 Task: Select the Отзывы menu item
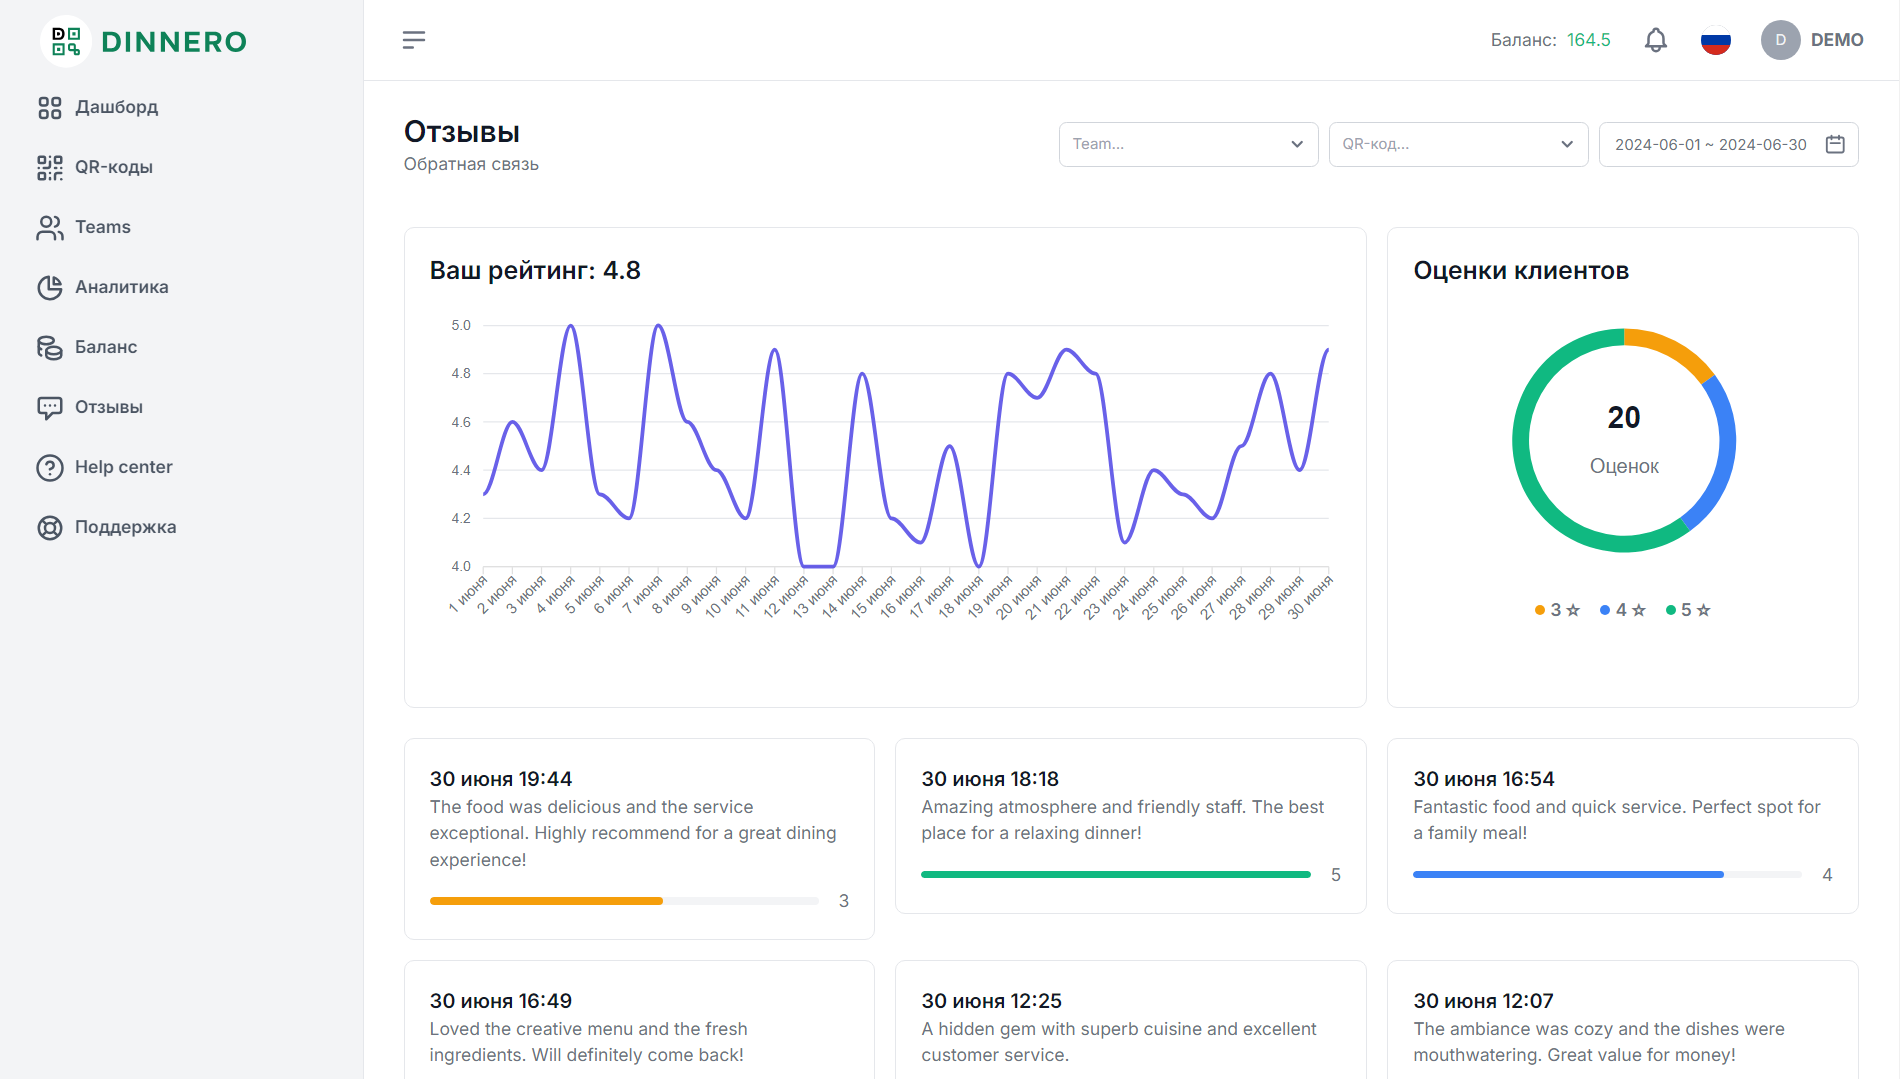pyautogui.click(x=109, y=407)
